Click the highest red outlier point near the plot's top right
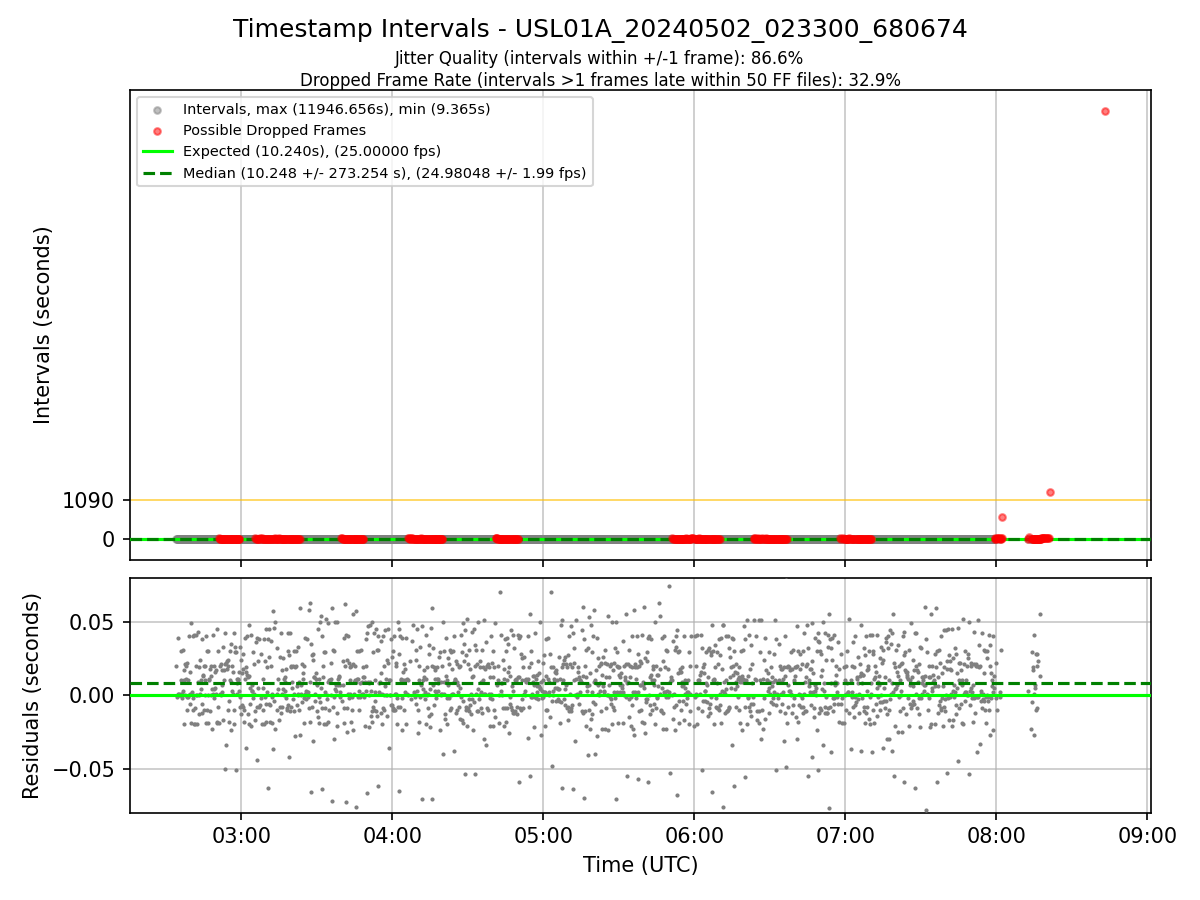Screen dimensions: 1200x900 click(x=1105, y=111)
